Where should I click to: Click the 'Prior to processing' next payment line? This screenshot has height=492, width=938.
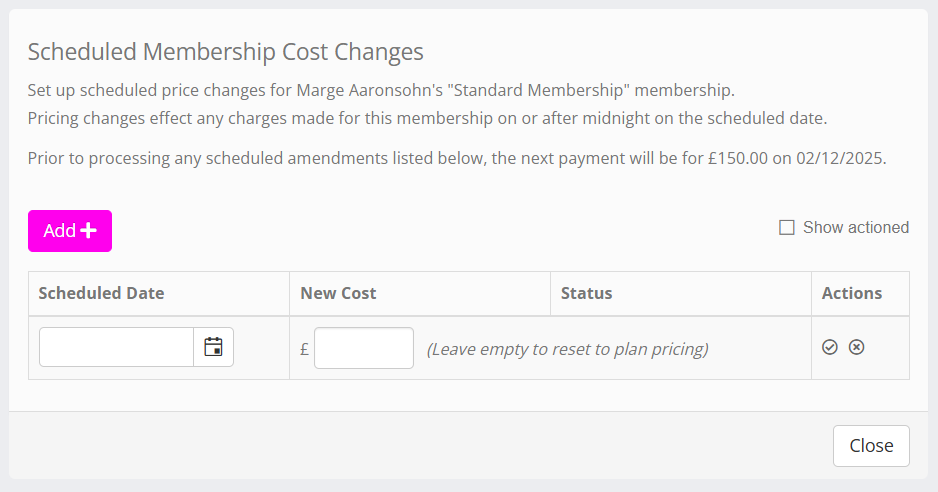coord(457,158)
